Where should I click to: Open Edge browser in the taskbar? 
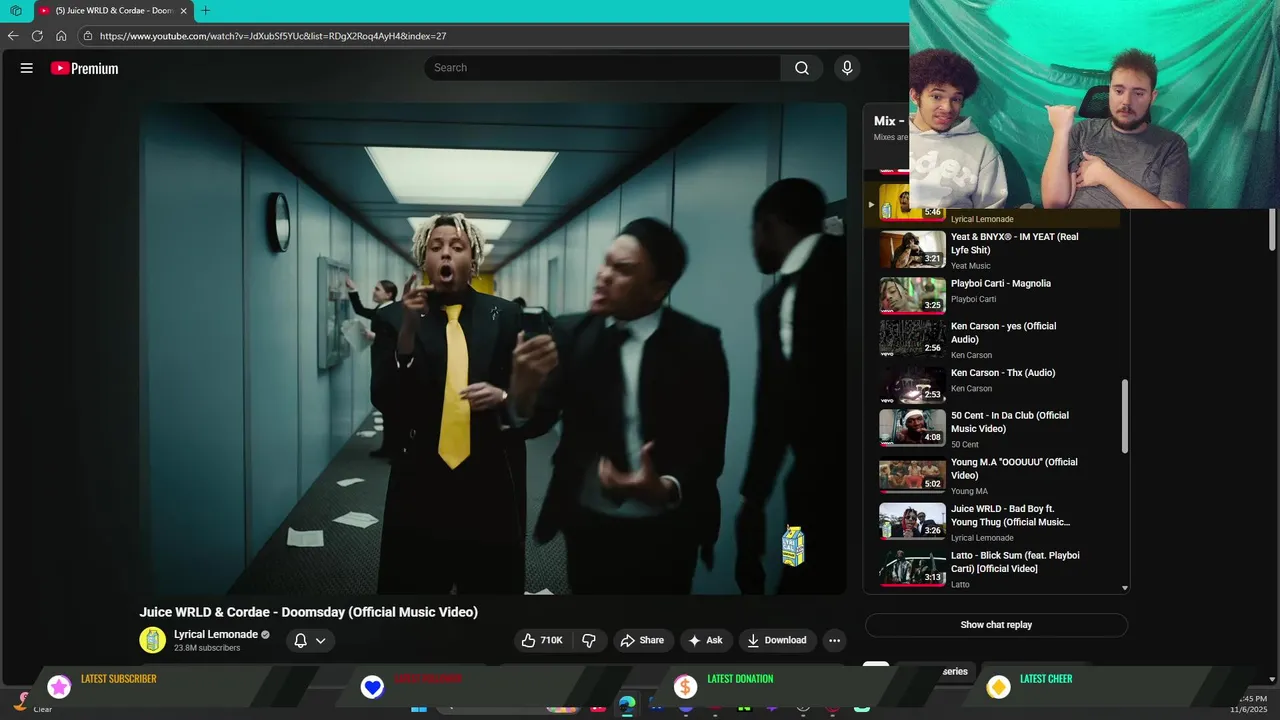tap(627, 706)
